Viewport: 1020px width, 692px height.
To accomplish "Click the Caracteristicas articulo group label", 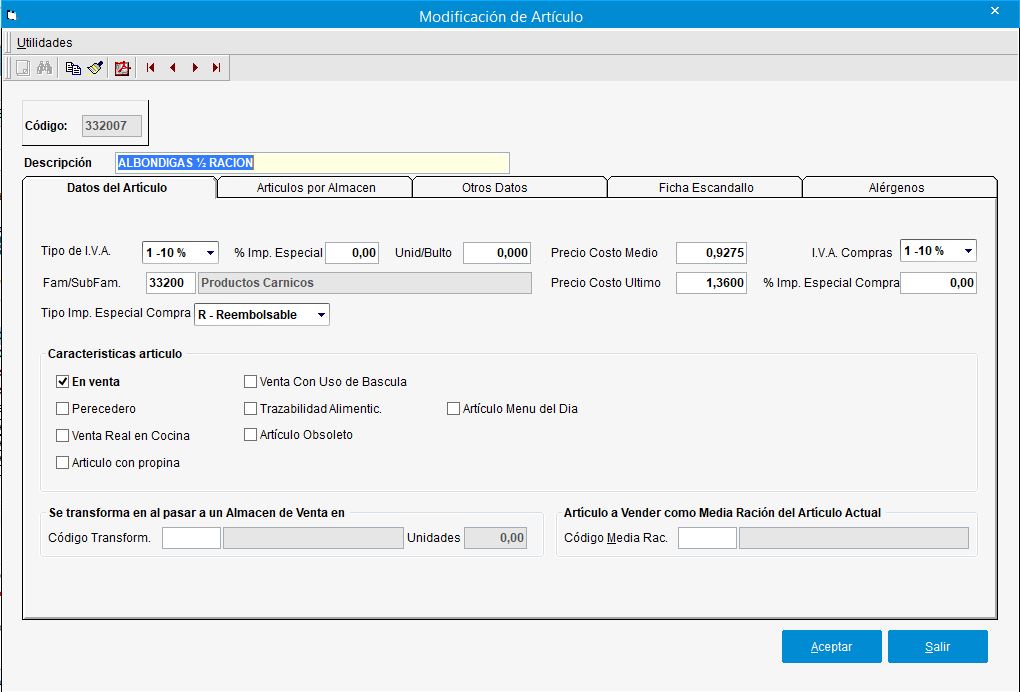I will point(115,354).
